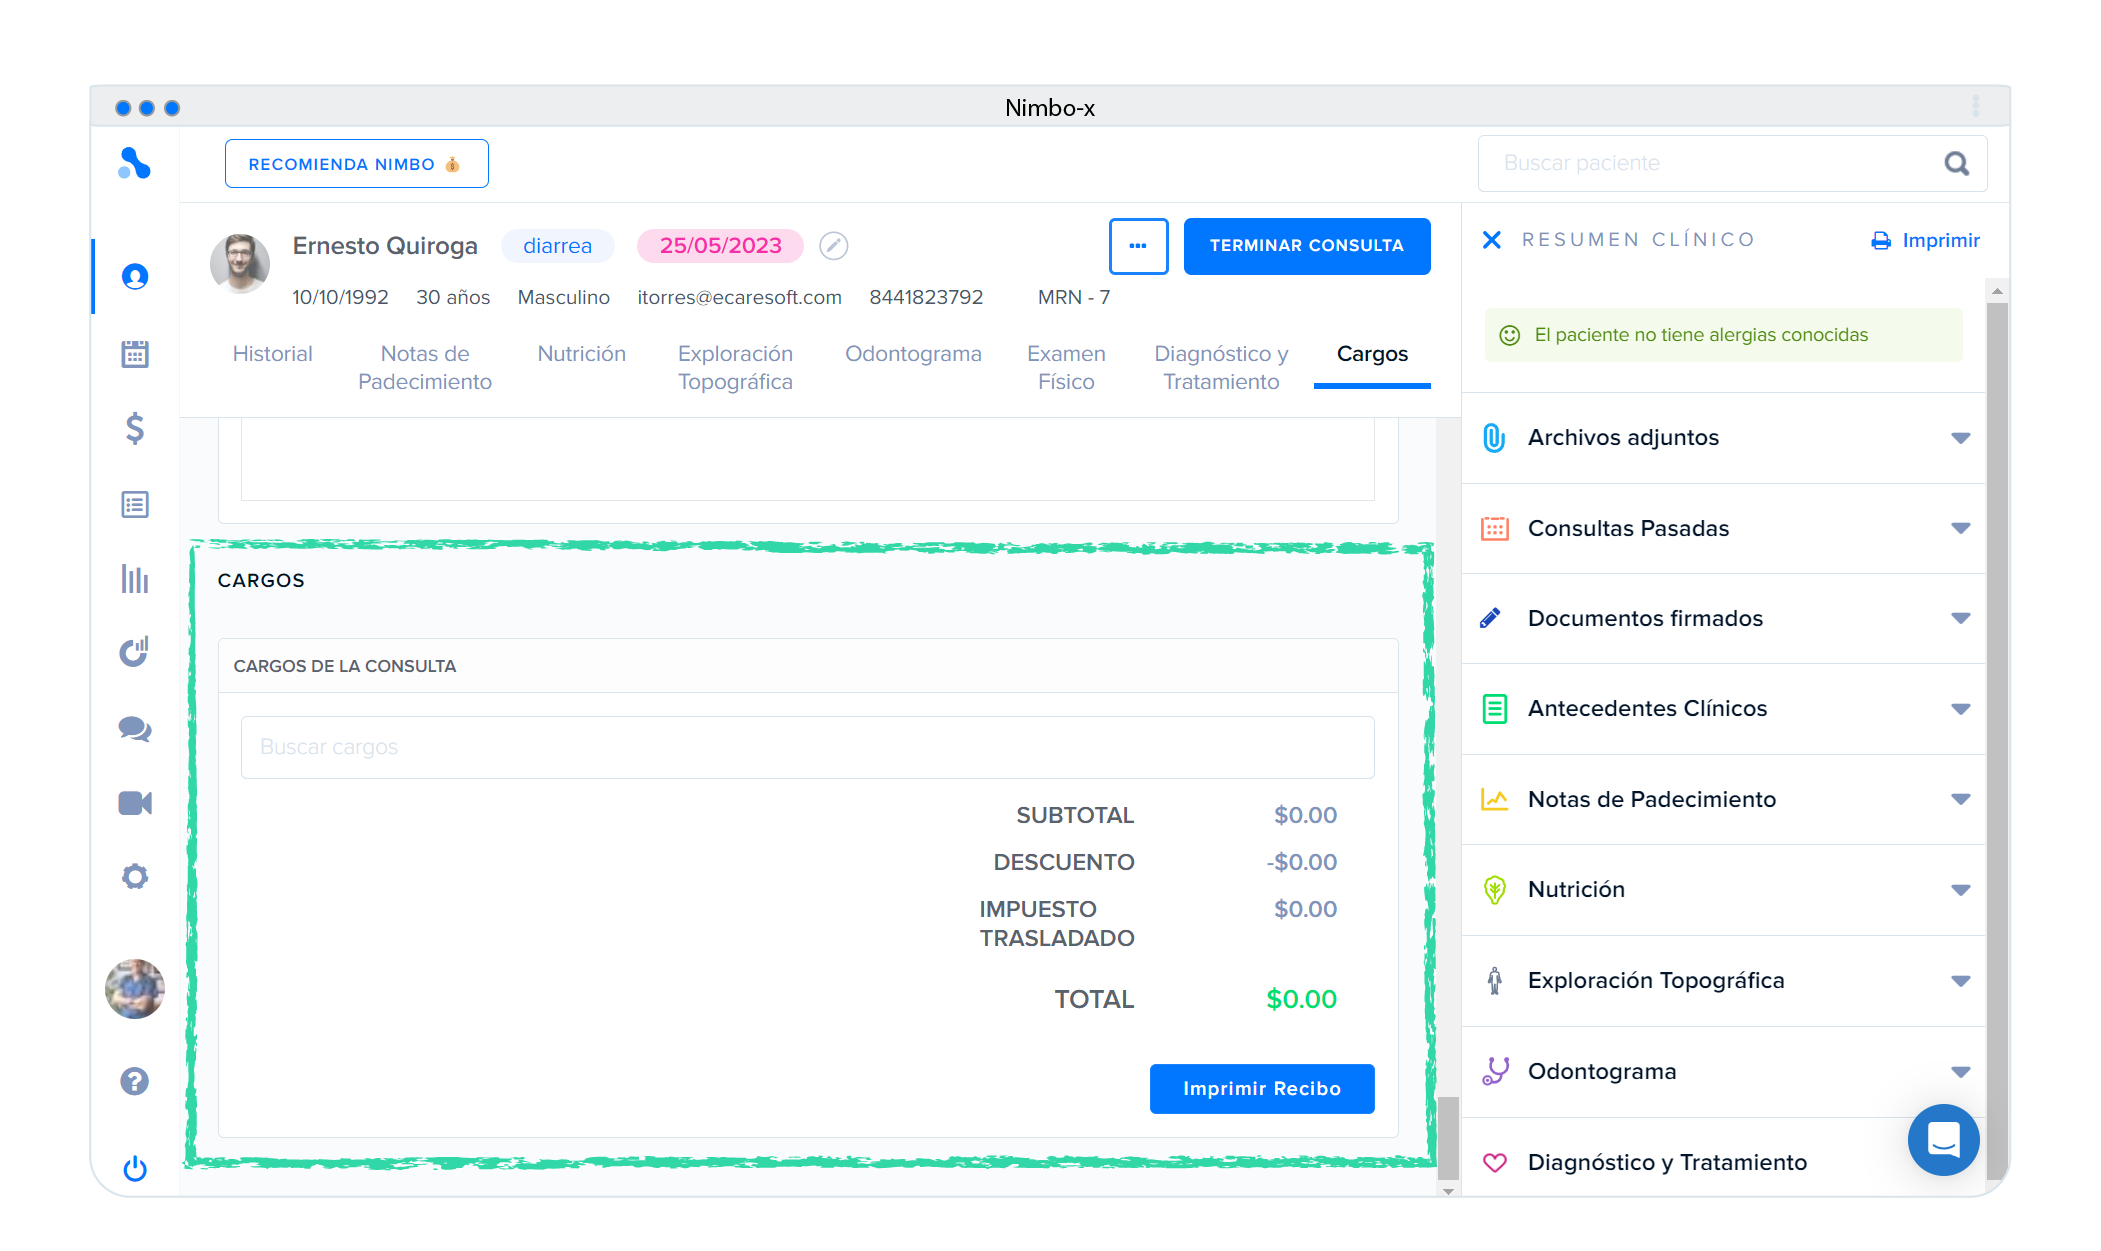This screenshot has height=1251, width=2101.
Task: Close the Resumen Clínico panel
Action: [1491, 240]
